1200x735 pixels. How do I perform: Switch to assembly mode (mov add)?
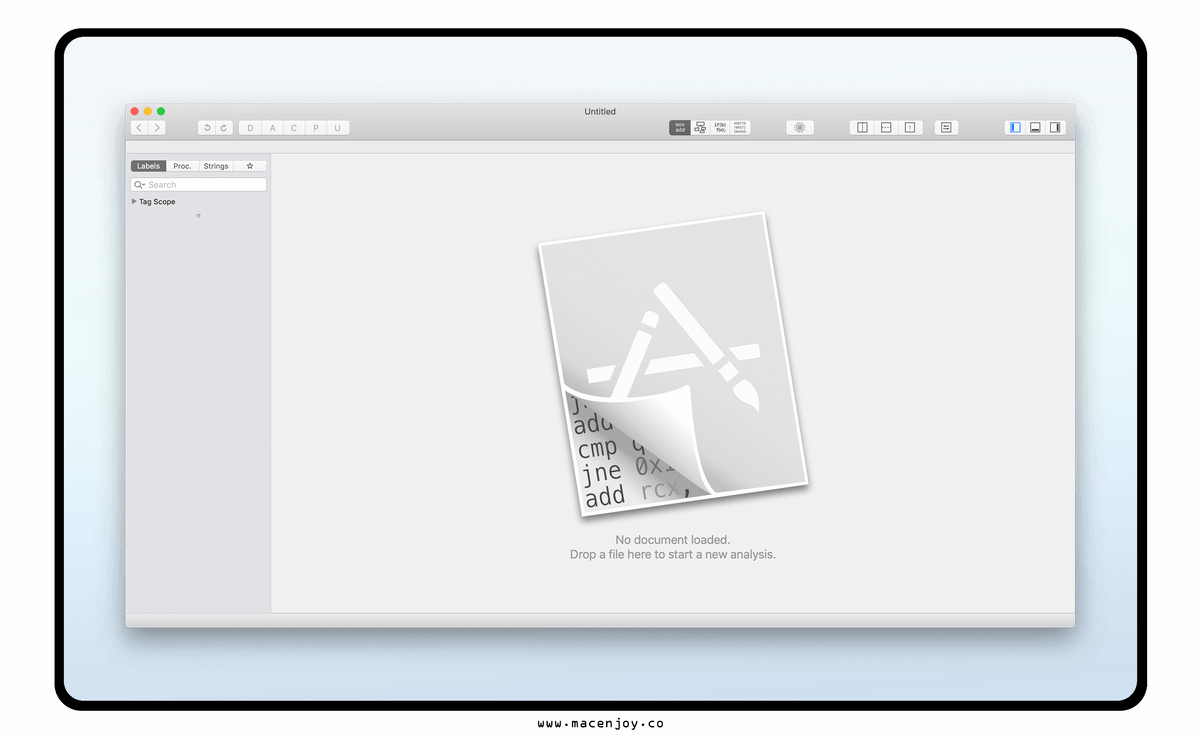coord(680,128)
